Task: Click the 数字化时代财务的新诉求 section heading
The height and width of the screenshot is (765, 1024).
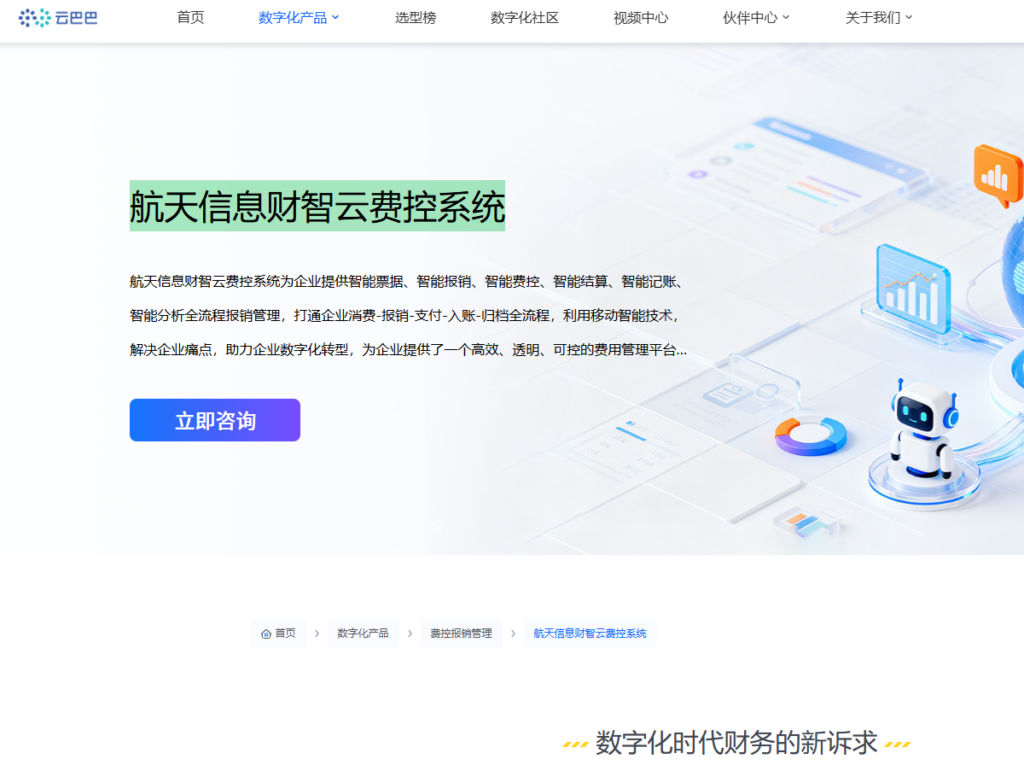Action: pos(735,743)
